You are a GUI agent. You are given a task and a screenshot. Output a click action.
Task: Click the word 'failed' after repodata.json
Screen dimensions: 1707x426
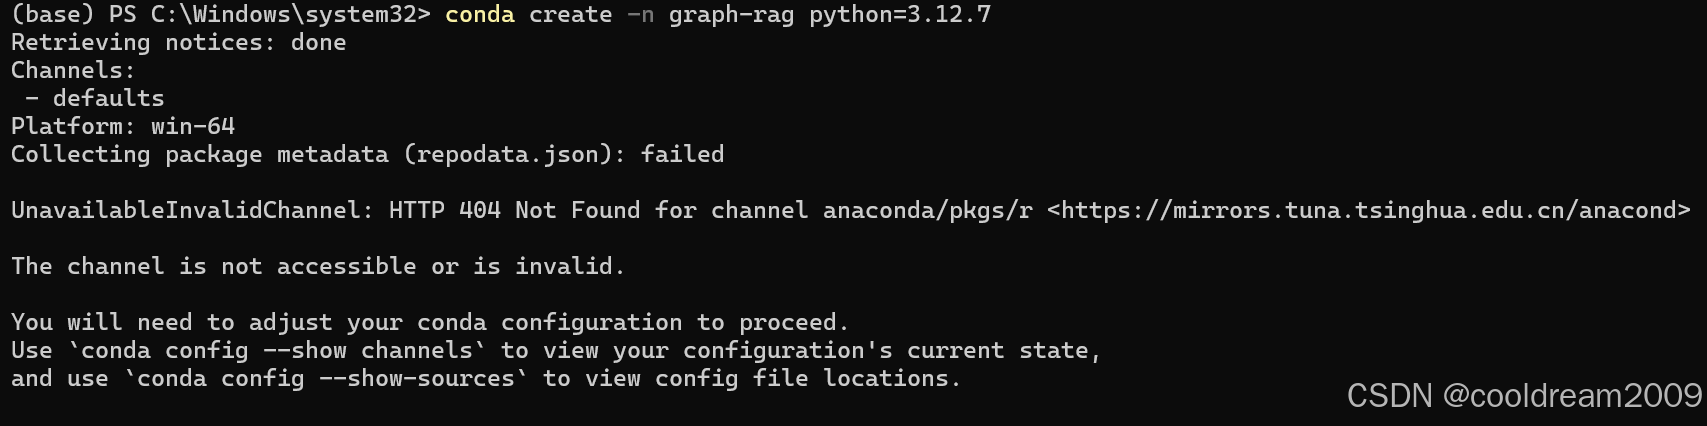683,155
